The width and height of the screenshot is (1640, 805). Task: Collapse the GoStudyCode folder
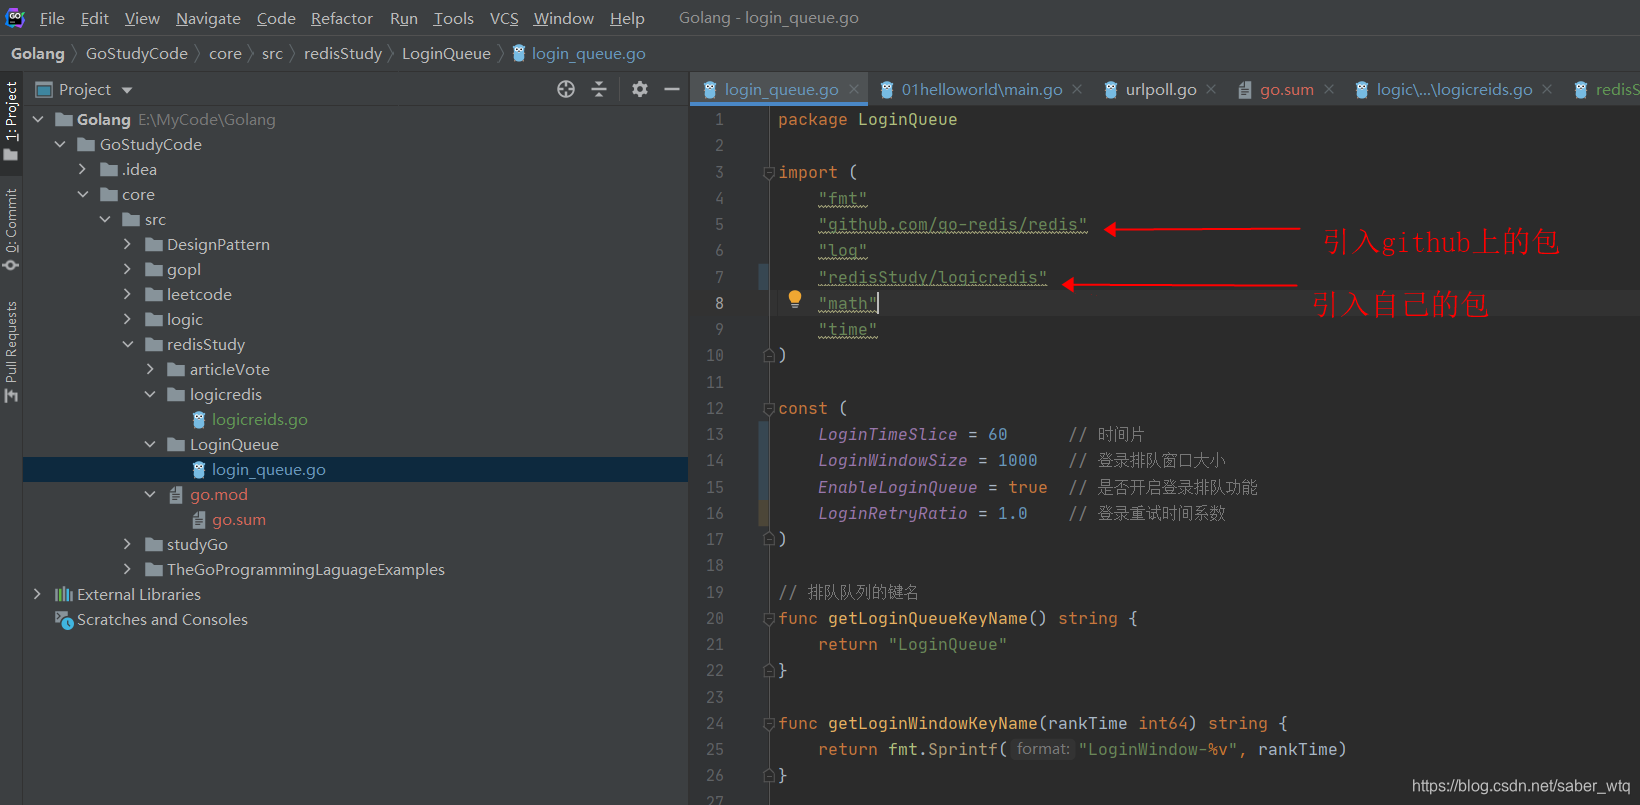(60, 144)
